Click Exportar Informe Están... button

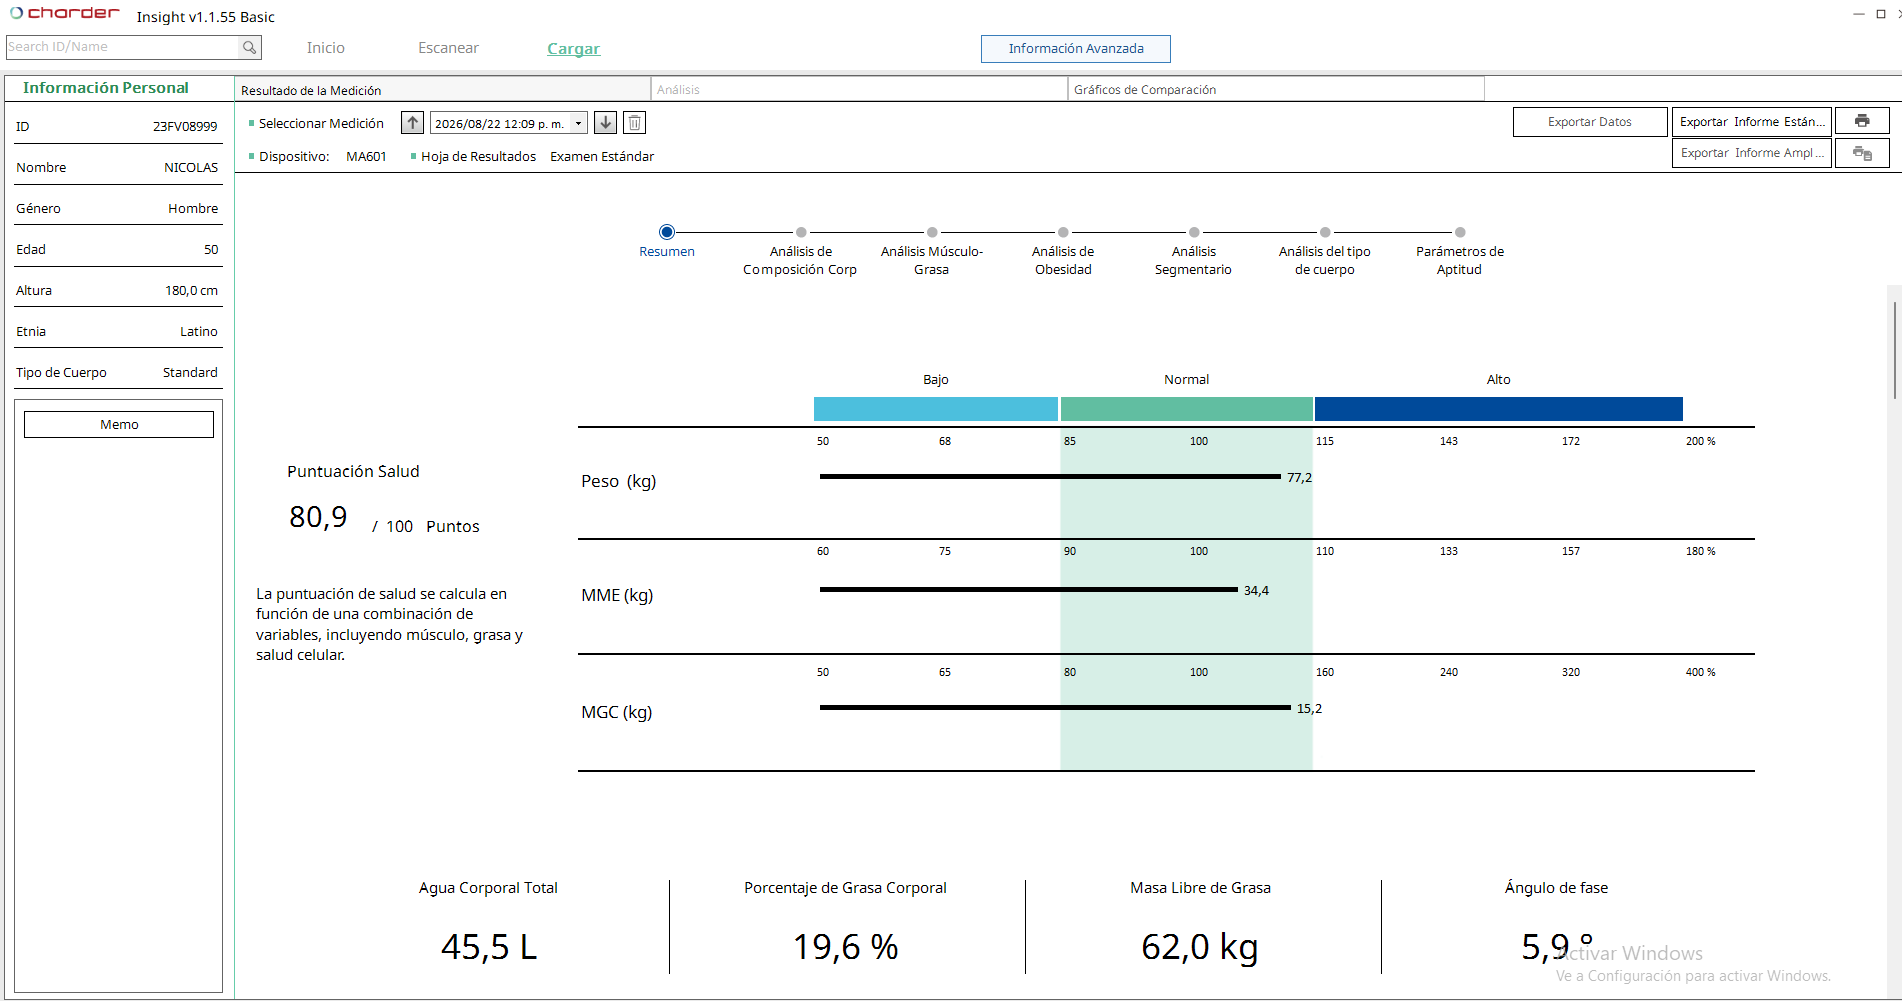(1752, 122)
